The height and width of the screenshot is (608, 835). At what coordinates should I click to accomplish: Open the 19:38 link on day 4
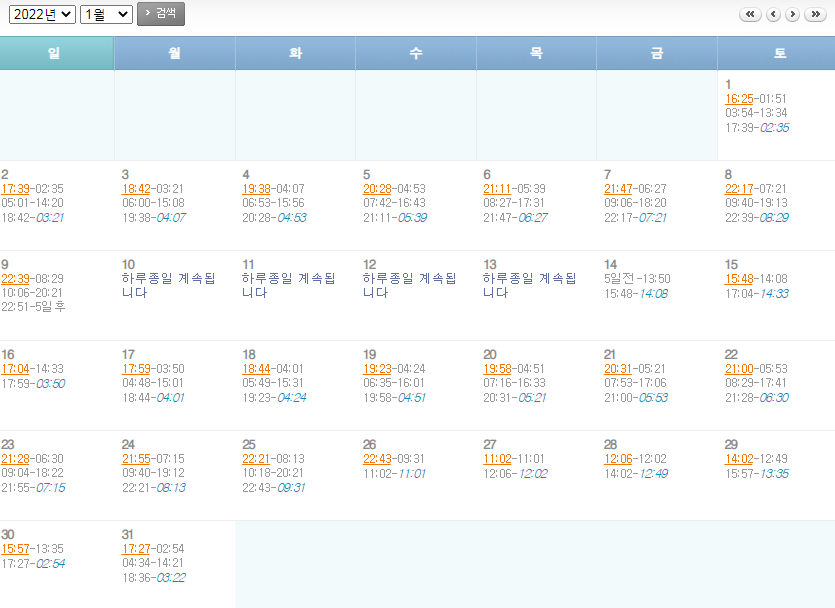coord(257,189)
